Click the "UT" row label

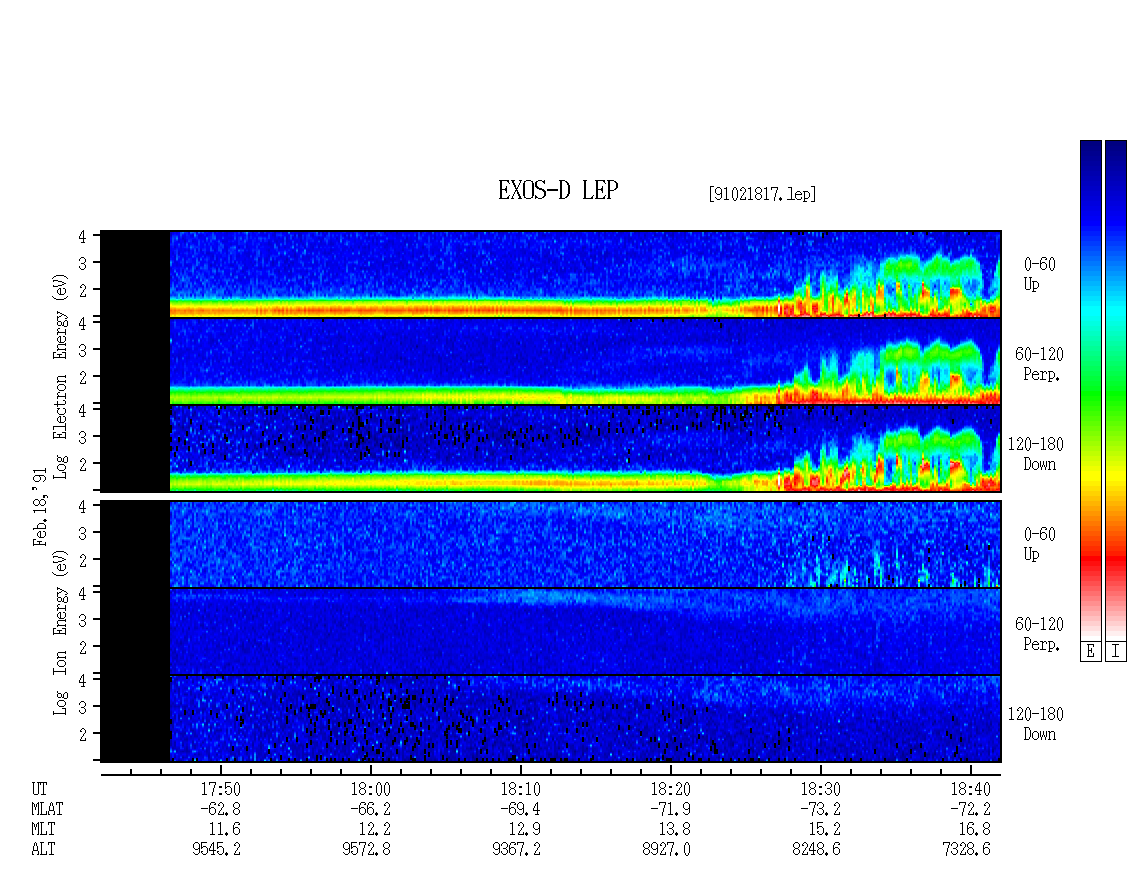point(39,789)
